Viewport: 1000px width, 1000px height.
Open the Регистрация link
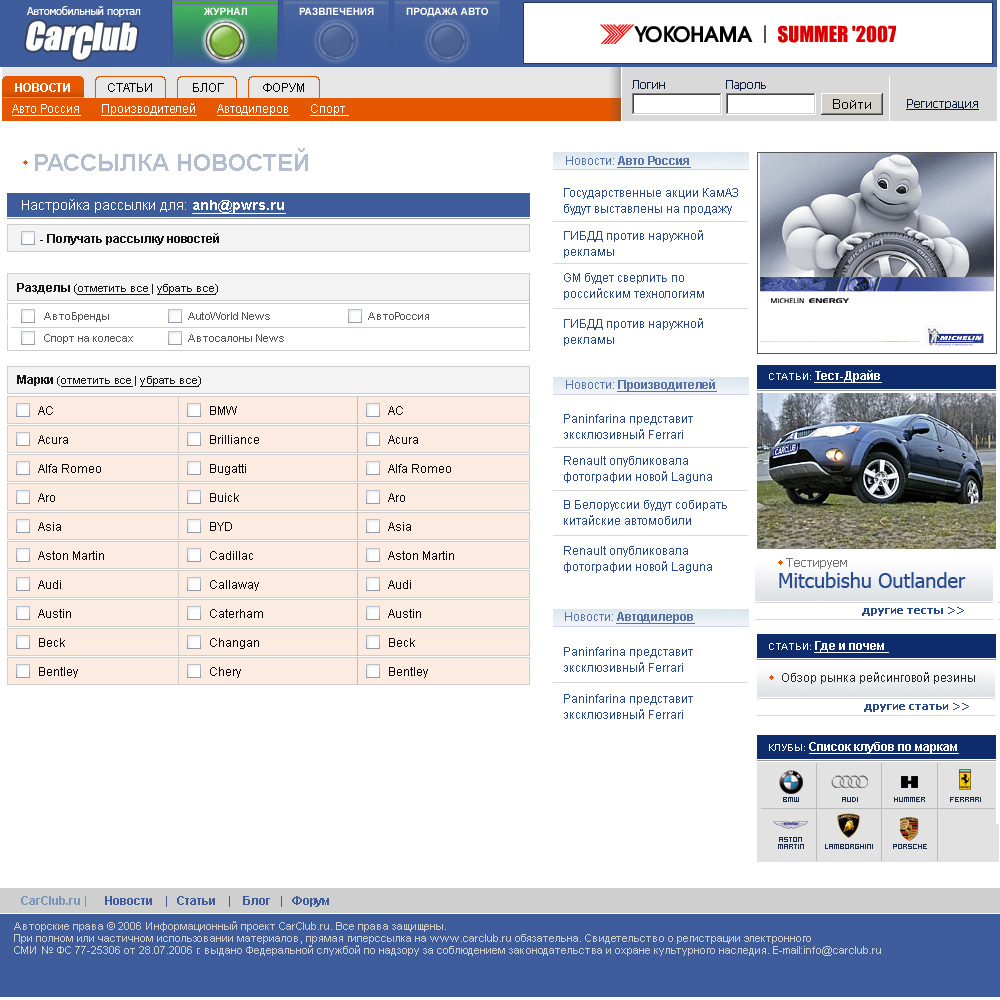[x=942, y=103]
